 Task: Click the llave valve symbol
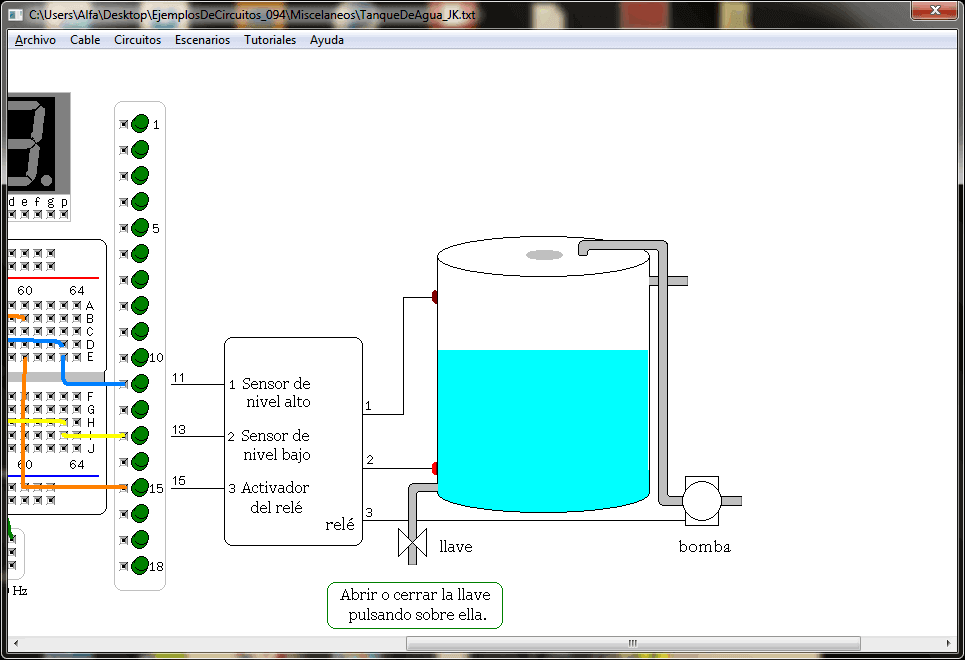tap(412, 543)
